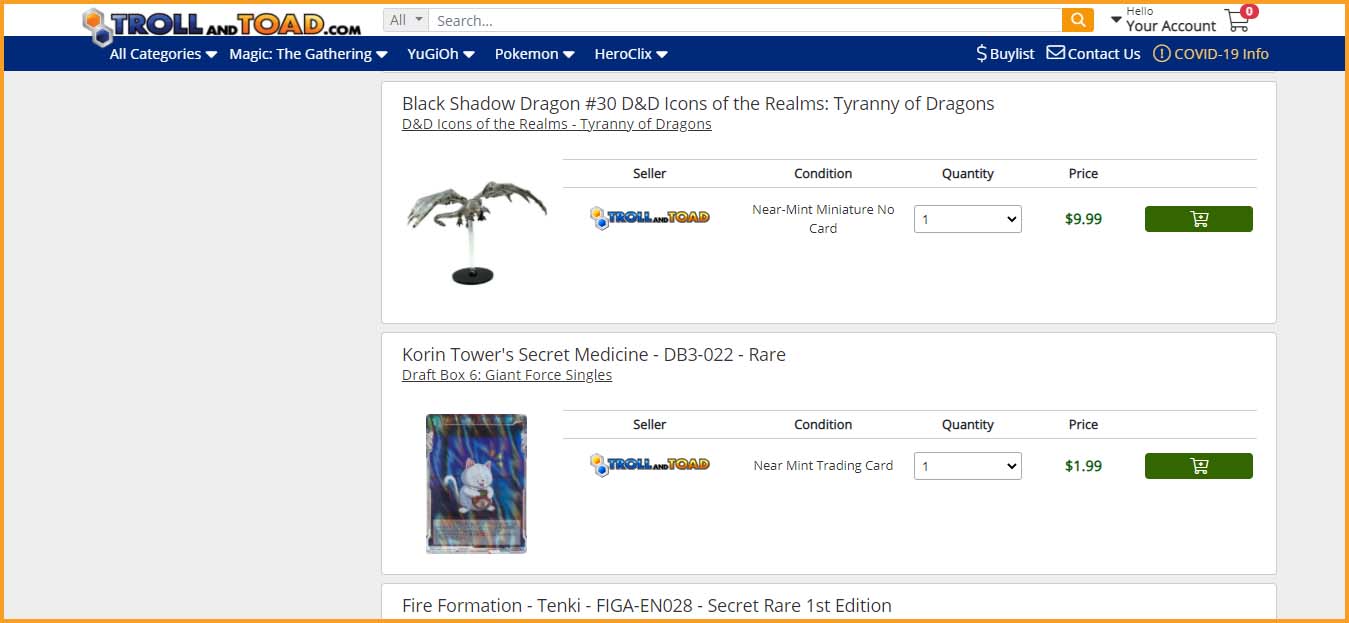Add Korin Tower's Secret Medicine to cart

coord(1198,466)
